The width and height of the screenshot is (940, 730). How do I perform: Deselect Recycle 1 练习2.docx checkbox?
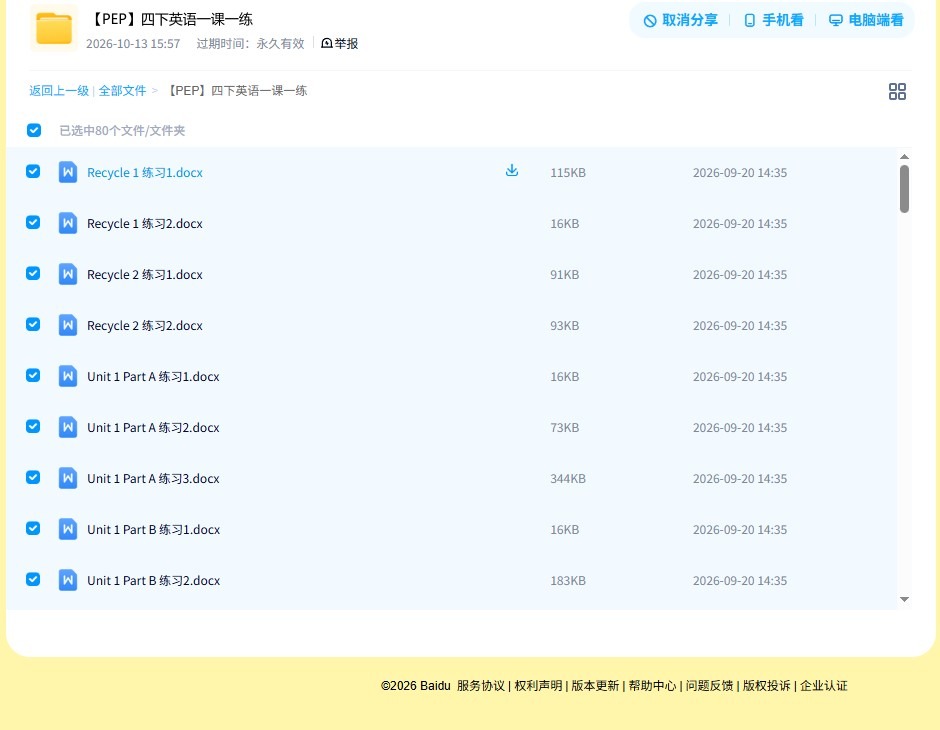tap(33, 222)
